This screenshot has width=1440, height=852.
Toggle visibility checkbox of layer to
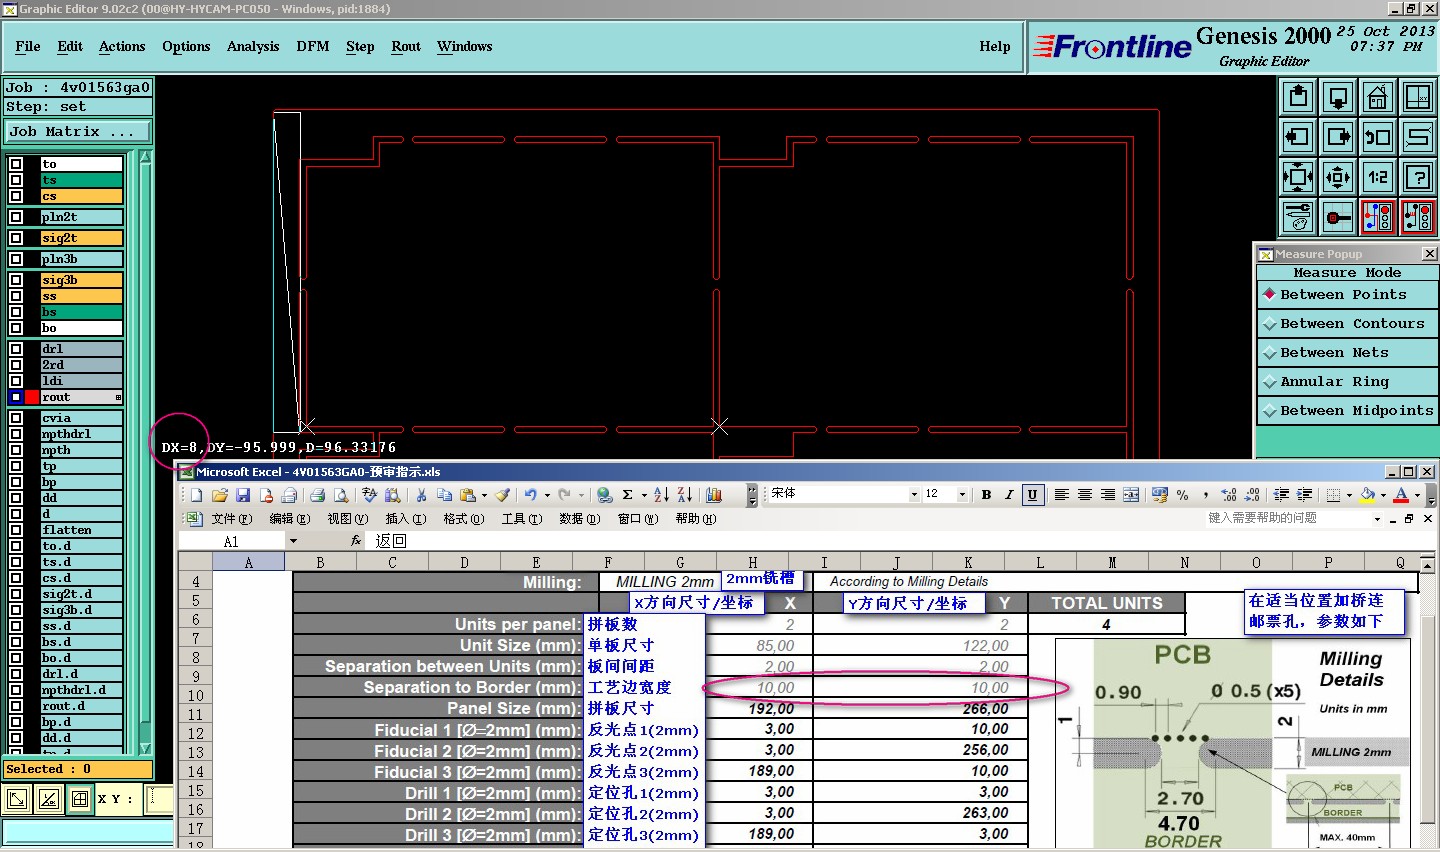(x=16, y=164)
